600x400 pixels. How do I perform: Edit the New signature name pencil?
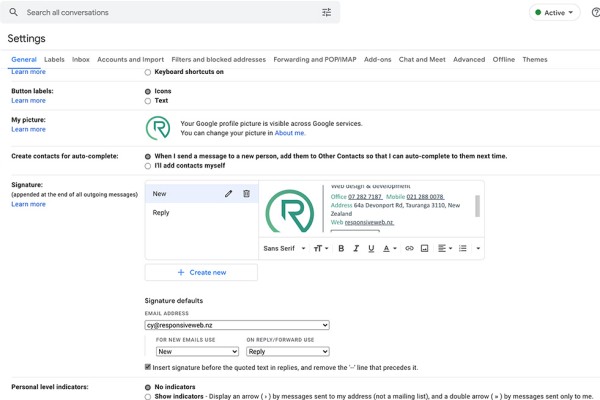[228, 194]
